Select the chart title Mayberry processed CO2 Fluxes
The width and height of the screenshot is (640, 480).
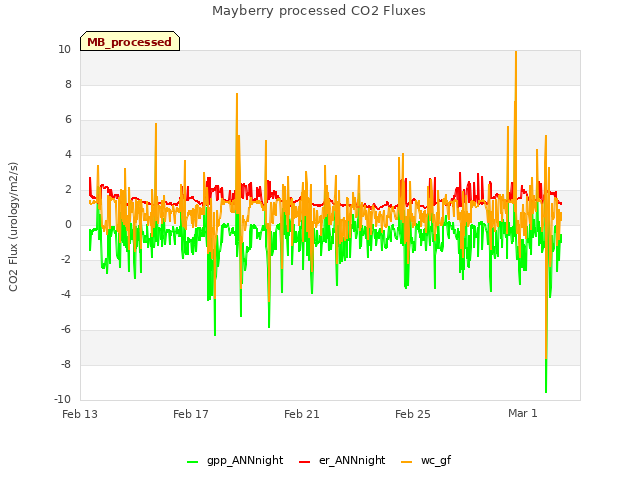319,11
